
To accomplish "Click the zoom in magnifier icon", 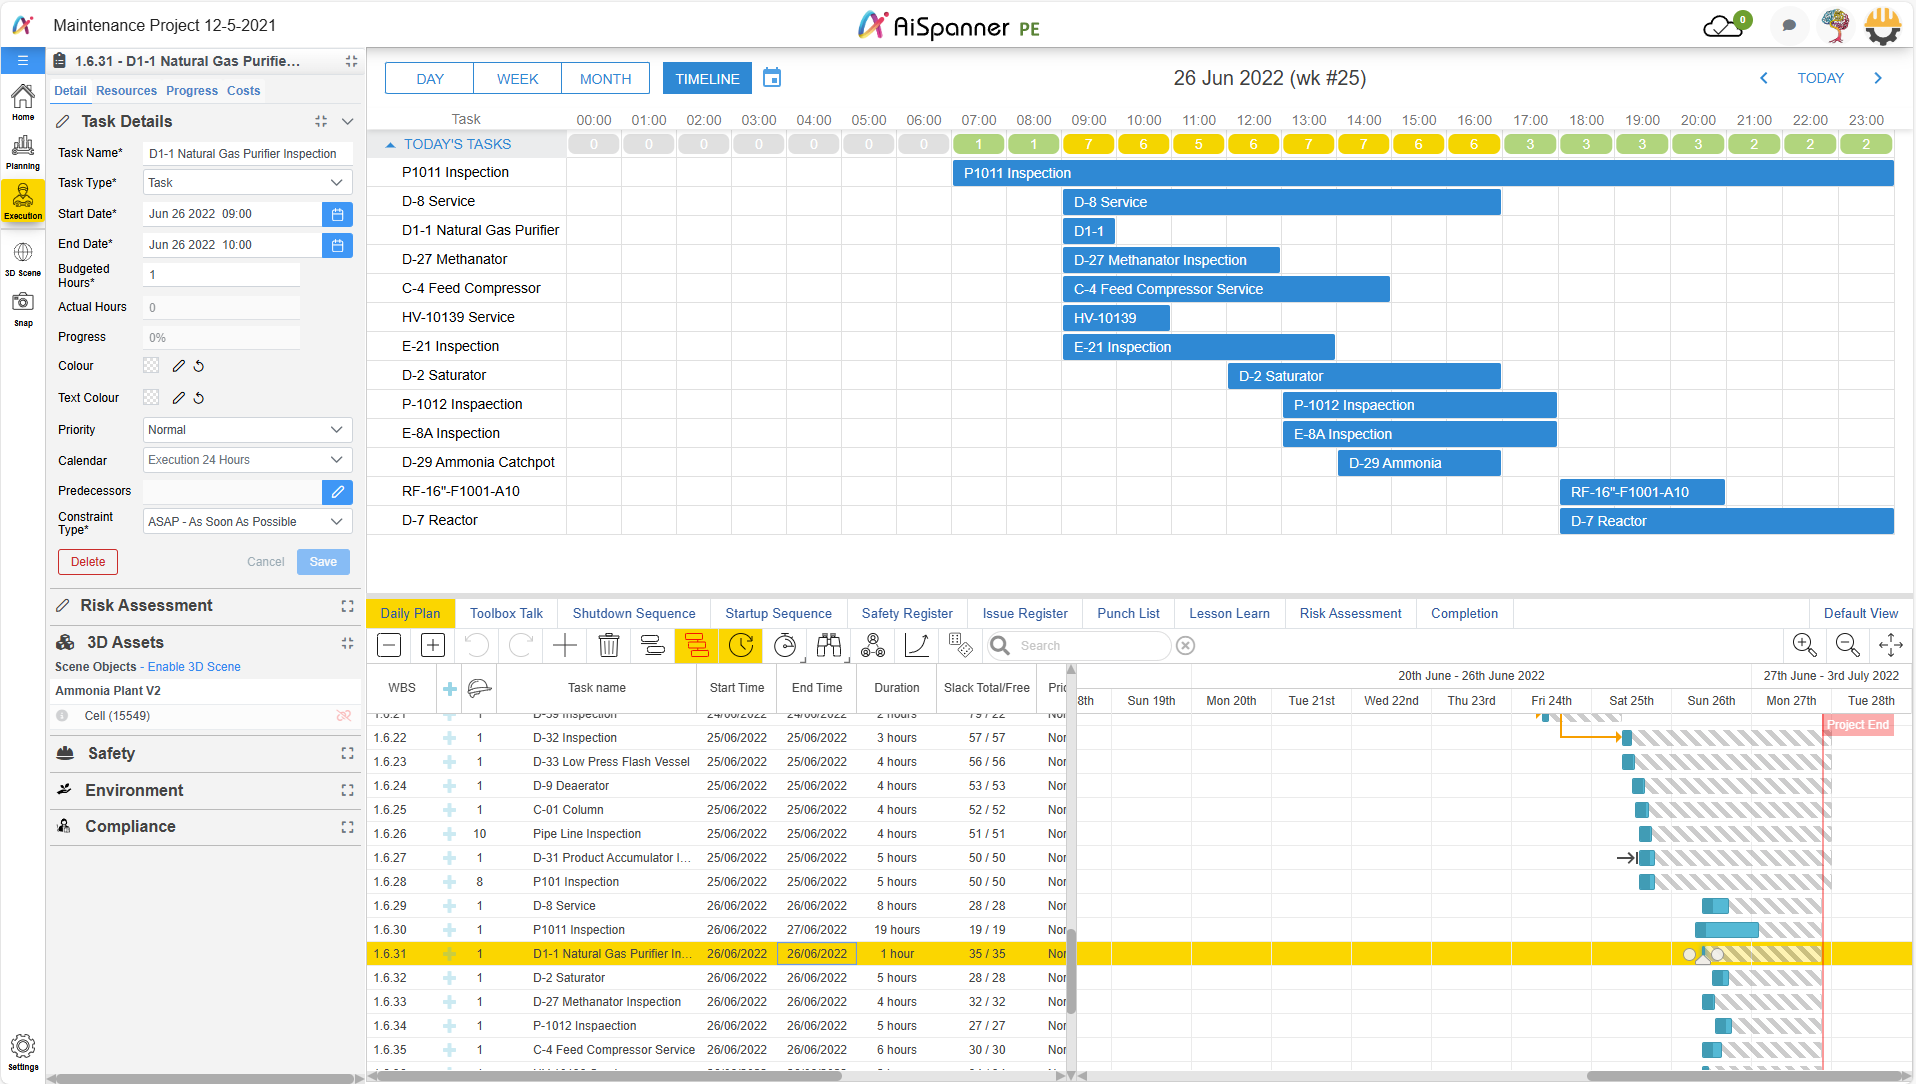I will pyautogui.click(x=1803, y=646).
